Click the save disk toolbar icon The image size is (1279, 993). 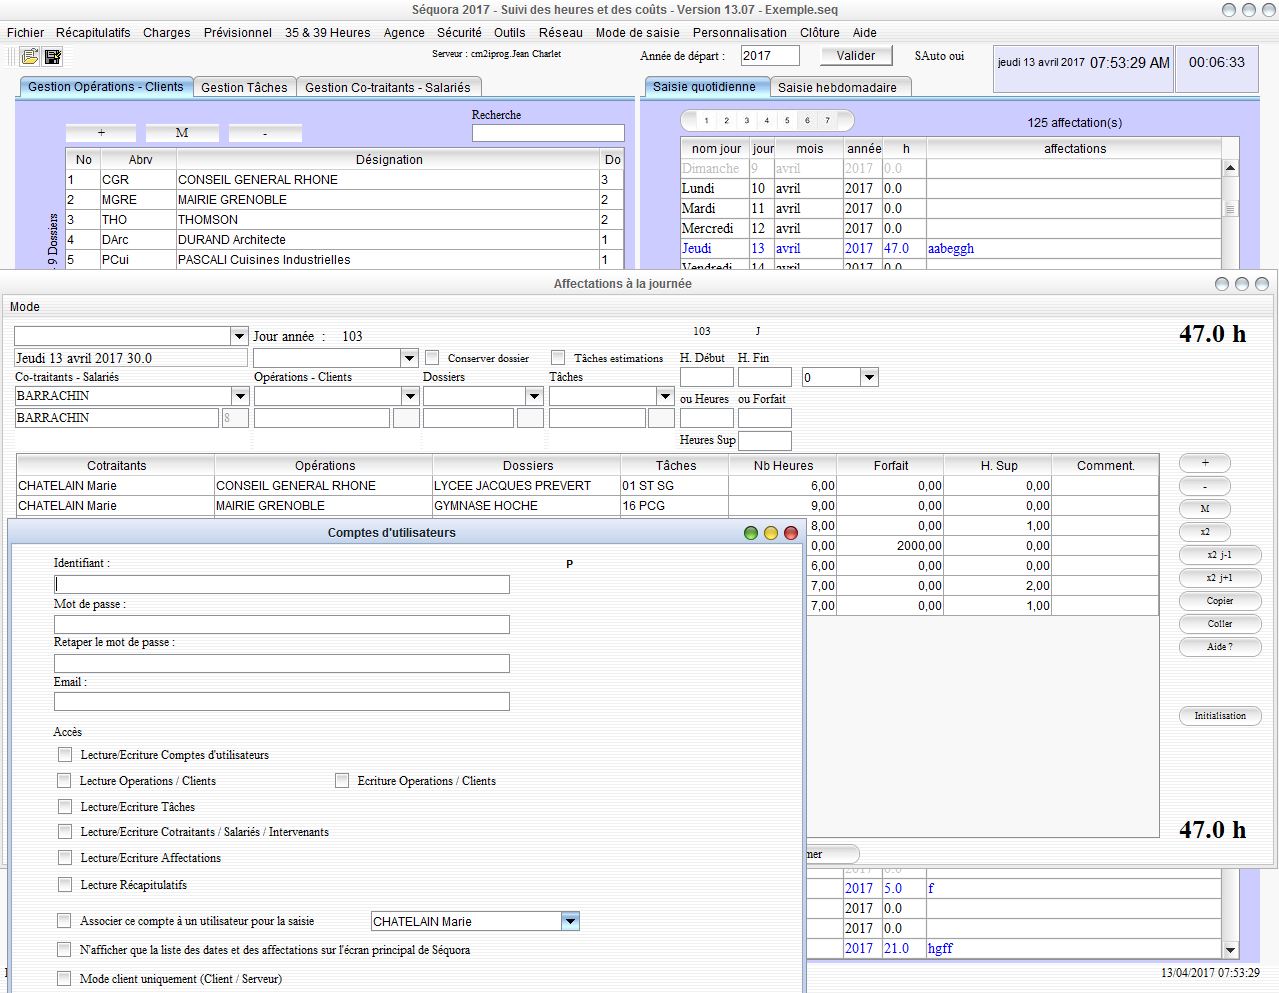[x=53, y=57]
